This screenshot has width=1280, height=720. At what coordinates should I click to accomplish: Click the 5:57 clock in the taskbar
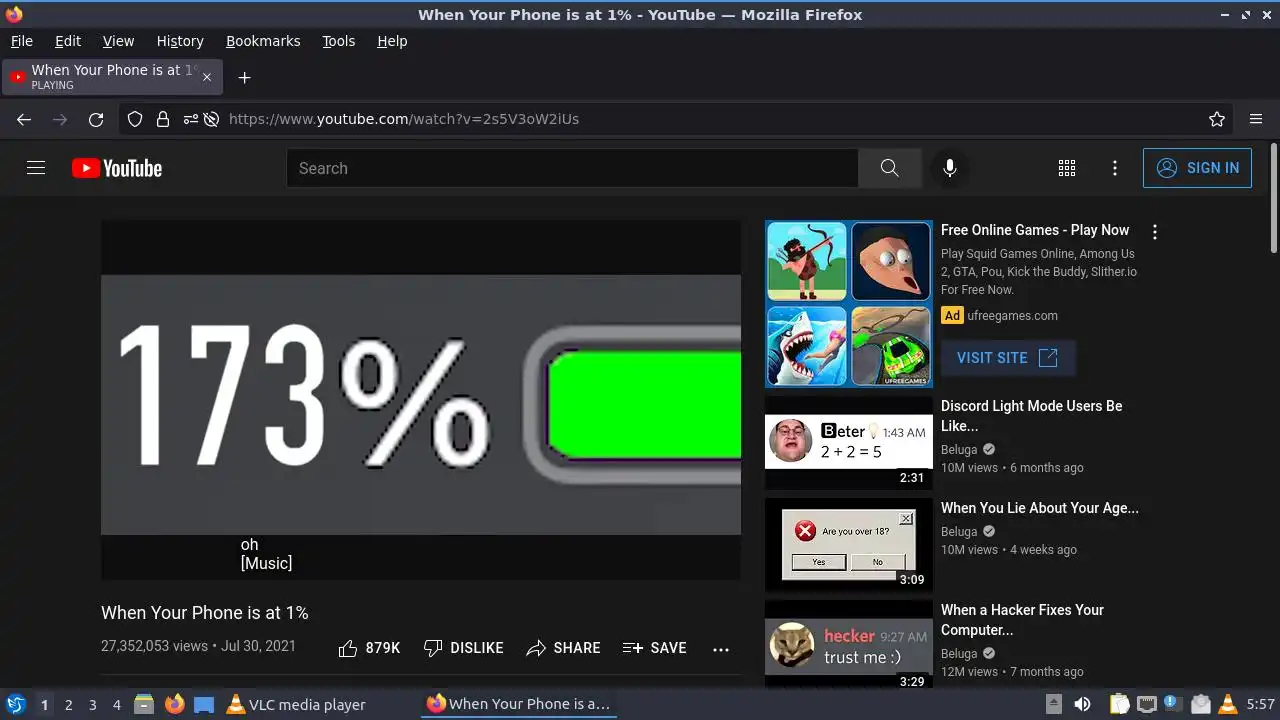1260,705
